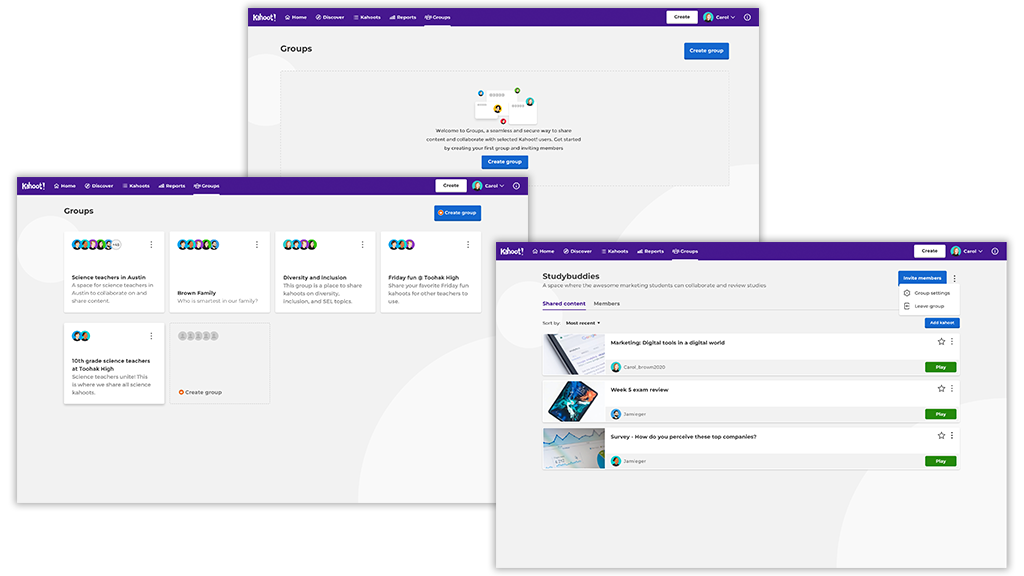
Task: Open the Brown Family group title
Action: (x=197, y=293)
